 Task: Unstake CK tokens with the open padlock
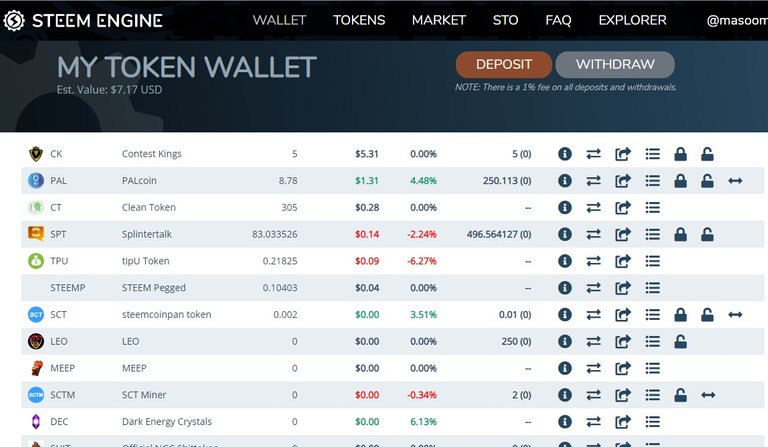pos(707,154)
